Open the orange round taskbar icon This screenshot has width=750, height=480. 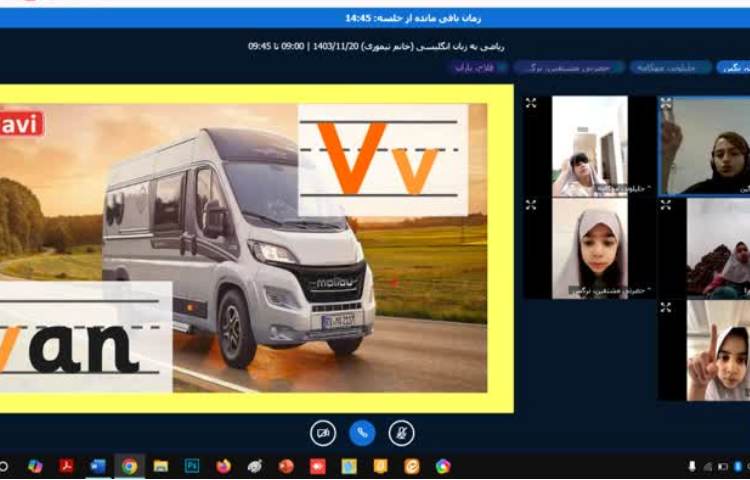pyautogui.click(x=412, y=466)
